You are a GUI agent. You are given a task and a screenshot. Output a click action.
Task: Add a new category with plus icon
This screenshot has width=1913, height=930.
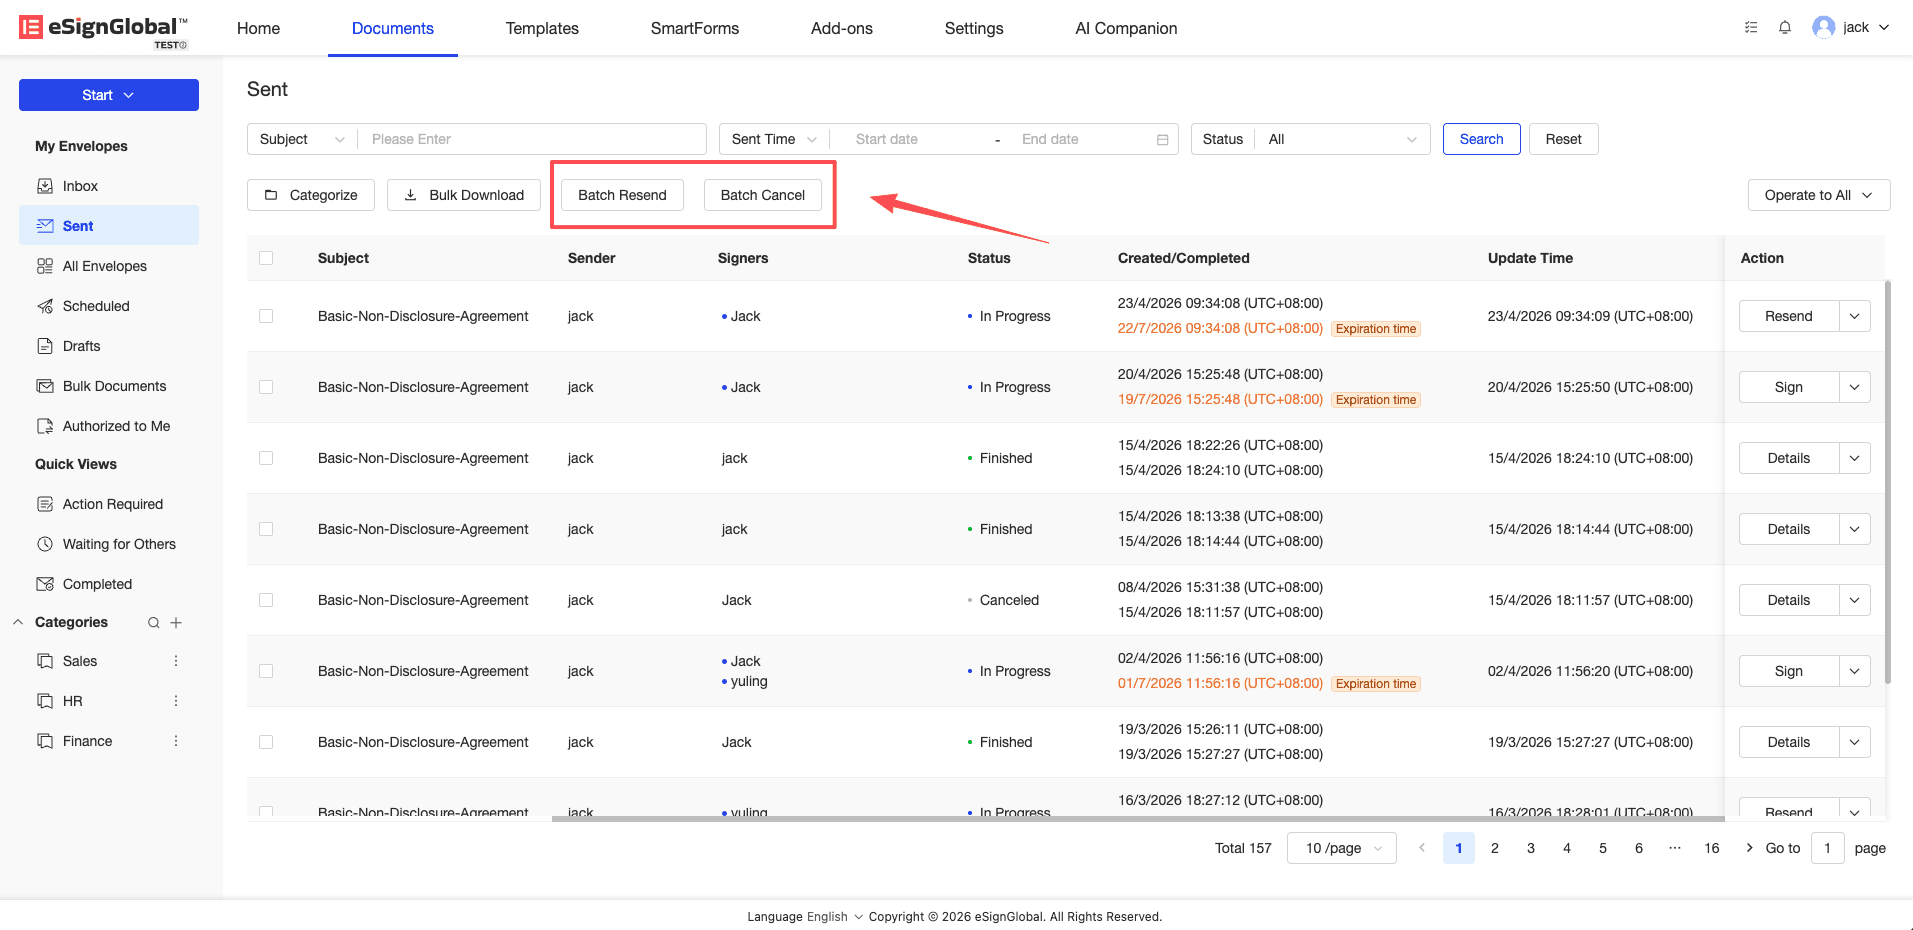(x=176, y=622)
